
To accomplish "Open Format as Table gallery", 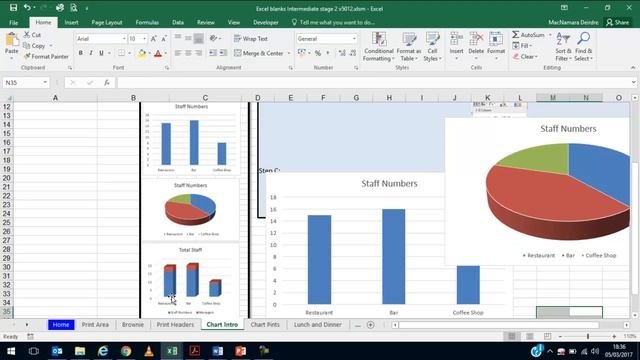I will pos(409,47).
